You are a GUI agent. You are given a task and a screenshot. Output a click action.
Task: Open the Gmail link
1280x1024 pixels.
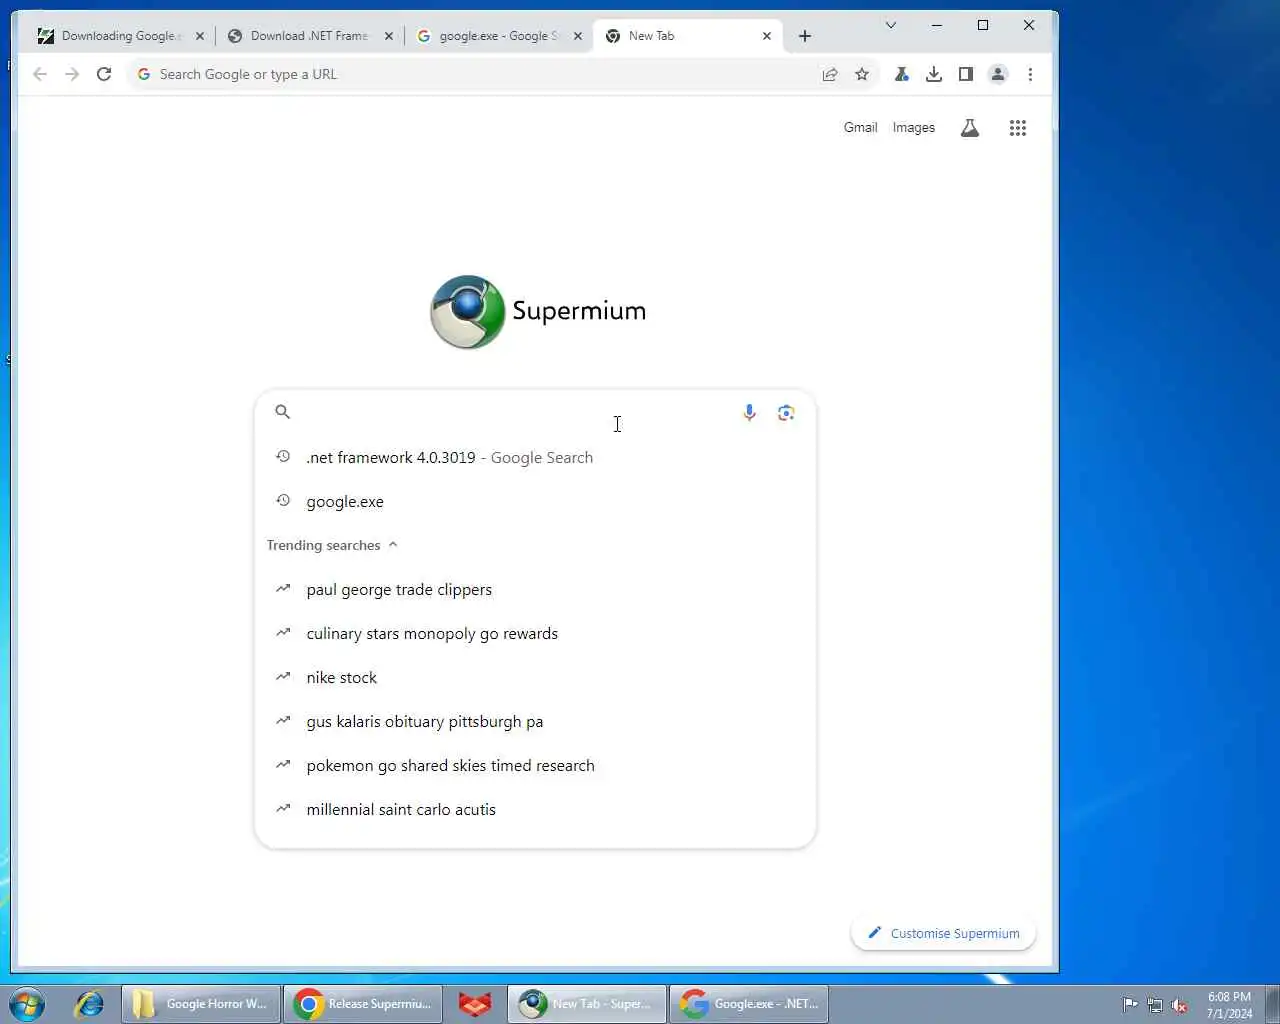(860, 128)
